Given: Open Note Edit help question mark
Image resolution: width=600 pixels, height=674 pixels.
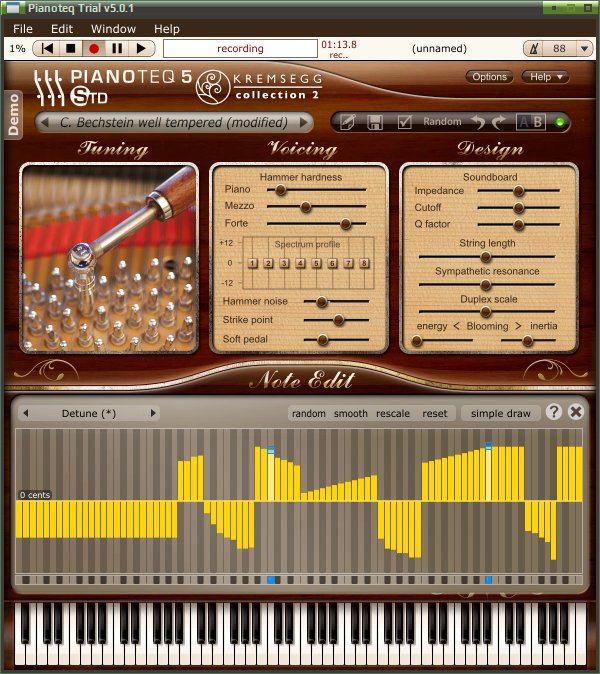Looking at the screenshot, I should tap(554, 412).
